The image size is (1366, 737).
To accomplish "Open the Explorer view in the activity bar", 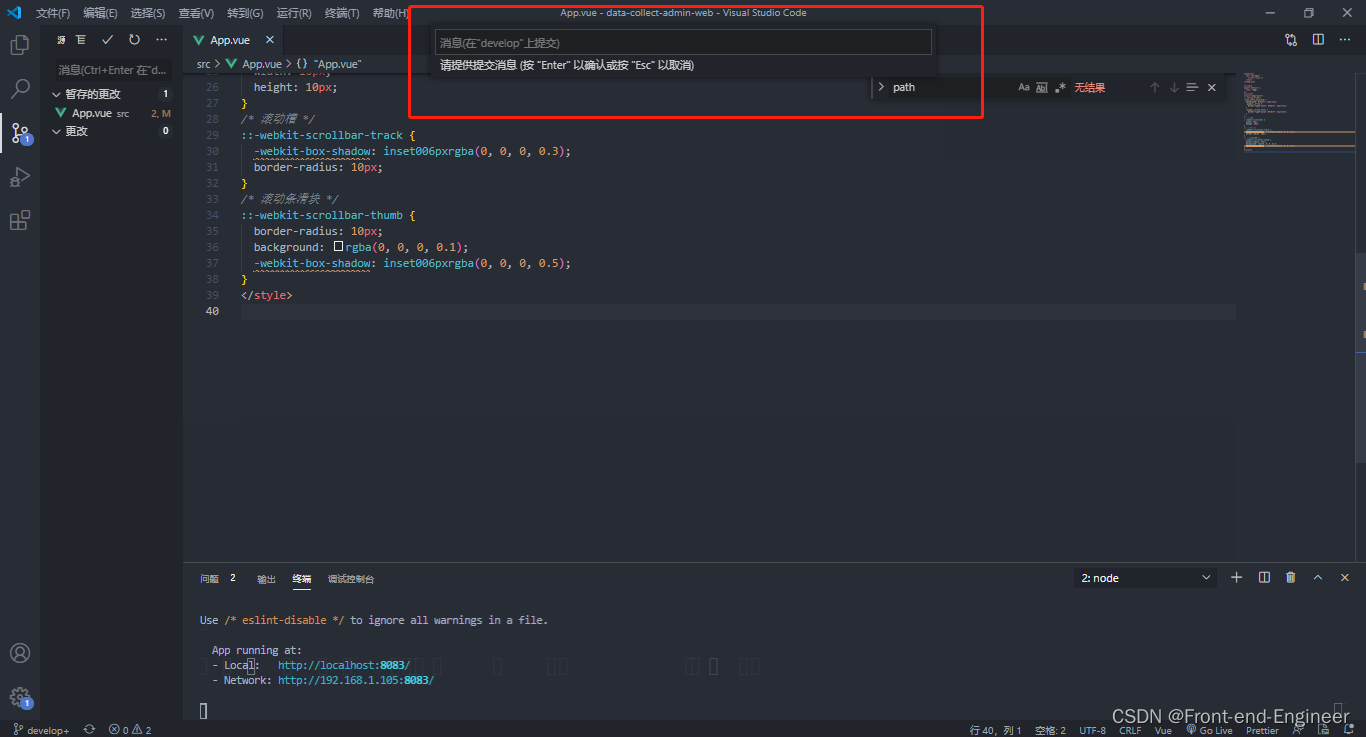I will 20,45.
